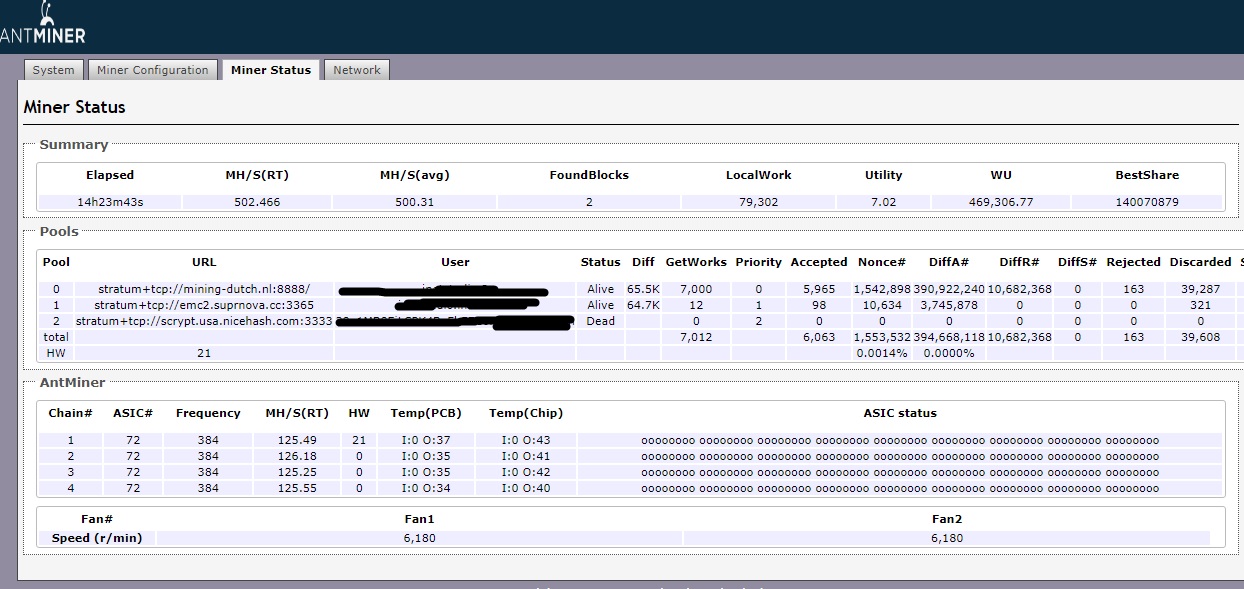Image resolution: width=1244 pixels, height=589 pixels.
Task: Click the Utility value 7.02
Action: 883,202
